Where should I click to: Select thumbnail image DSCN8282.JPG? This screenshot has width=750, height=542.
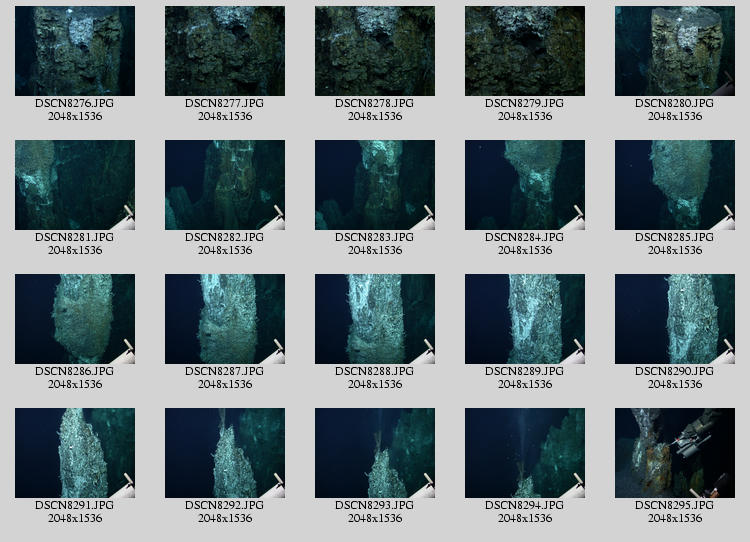point(225,185)
